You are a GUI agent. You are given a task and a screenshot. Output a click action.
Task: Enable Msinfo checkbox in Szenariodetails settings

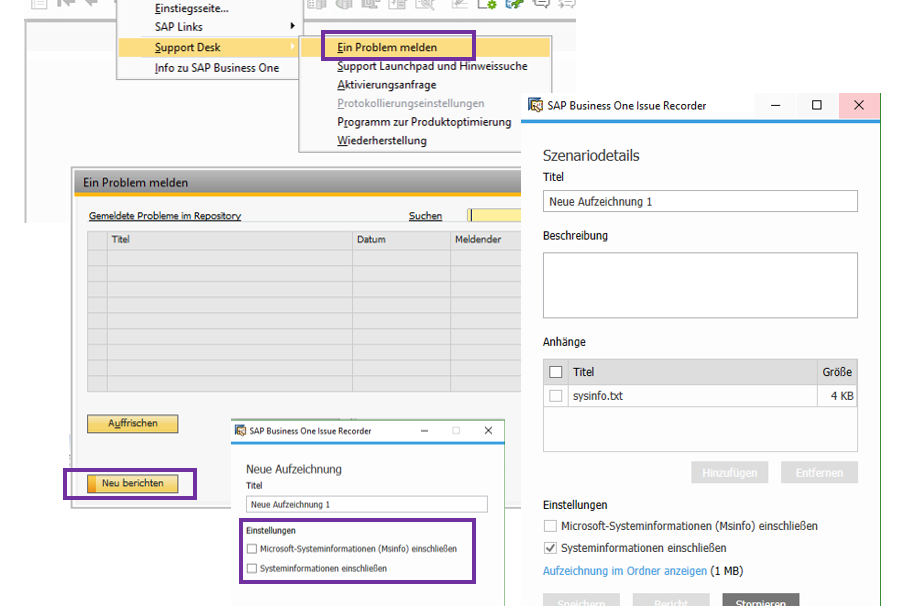[x=550, y=526]
